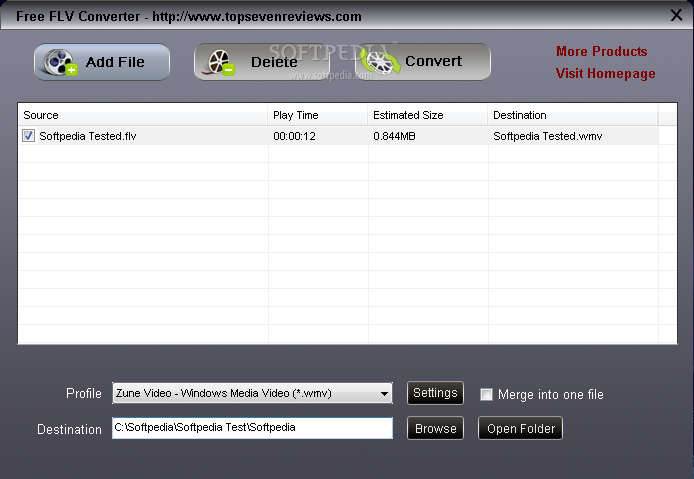Click the Delete button label
This screenshot has width=694, height=479.
click(274, 62)
